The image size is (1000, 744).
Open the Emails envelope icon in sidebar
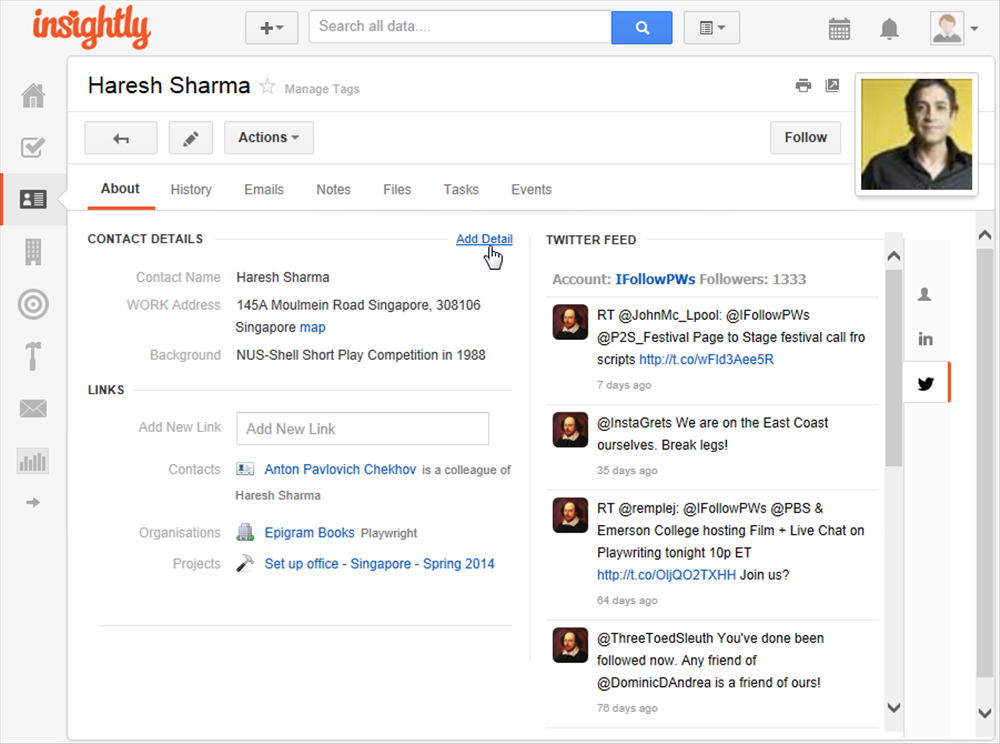[33, 408]
